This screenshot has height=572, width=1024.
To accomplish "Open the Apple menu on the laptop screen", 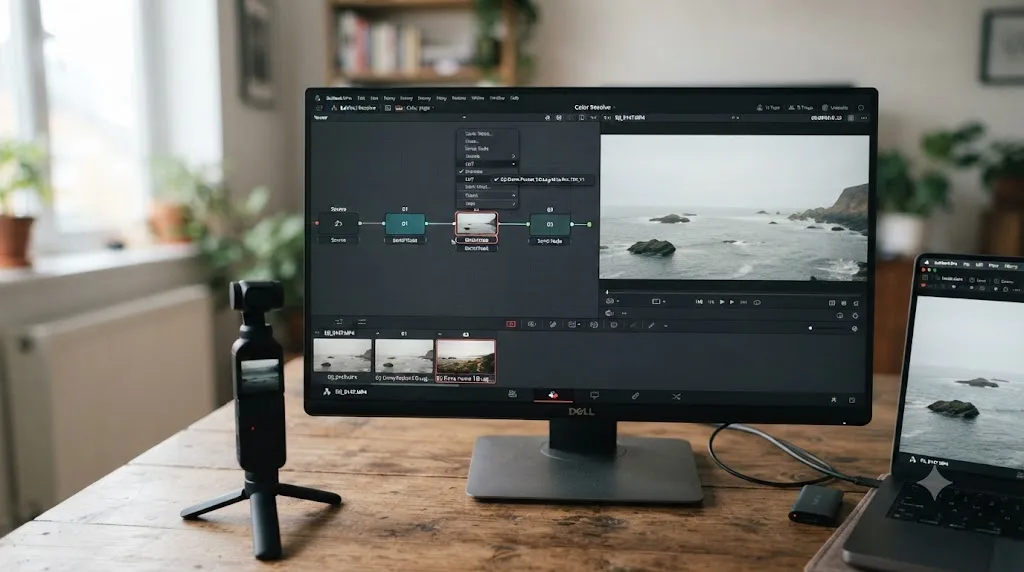I will [x=926, y=262].
